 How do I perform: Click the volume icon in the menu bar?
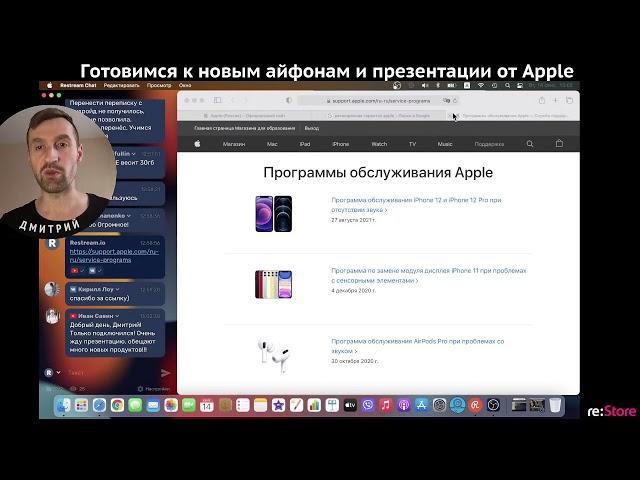(425, 85)
